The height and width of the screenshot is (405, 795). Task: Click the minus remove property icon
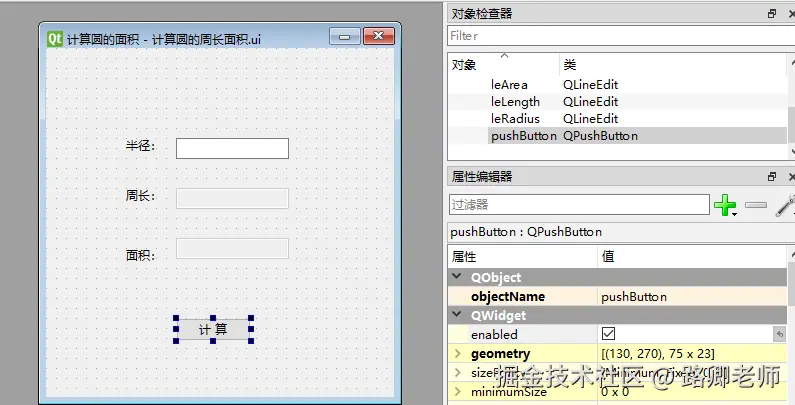coord(755,205)
